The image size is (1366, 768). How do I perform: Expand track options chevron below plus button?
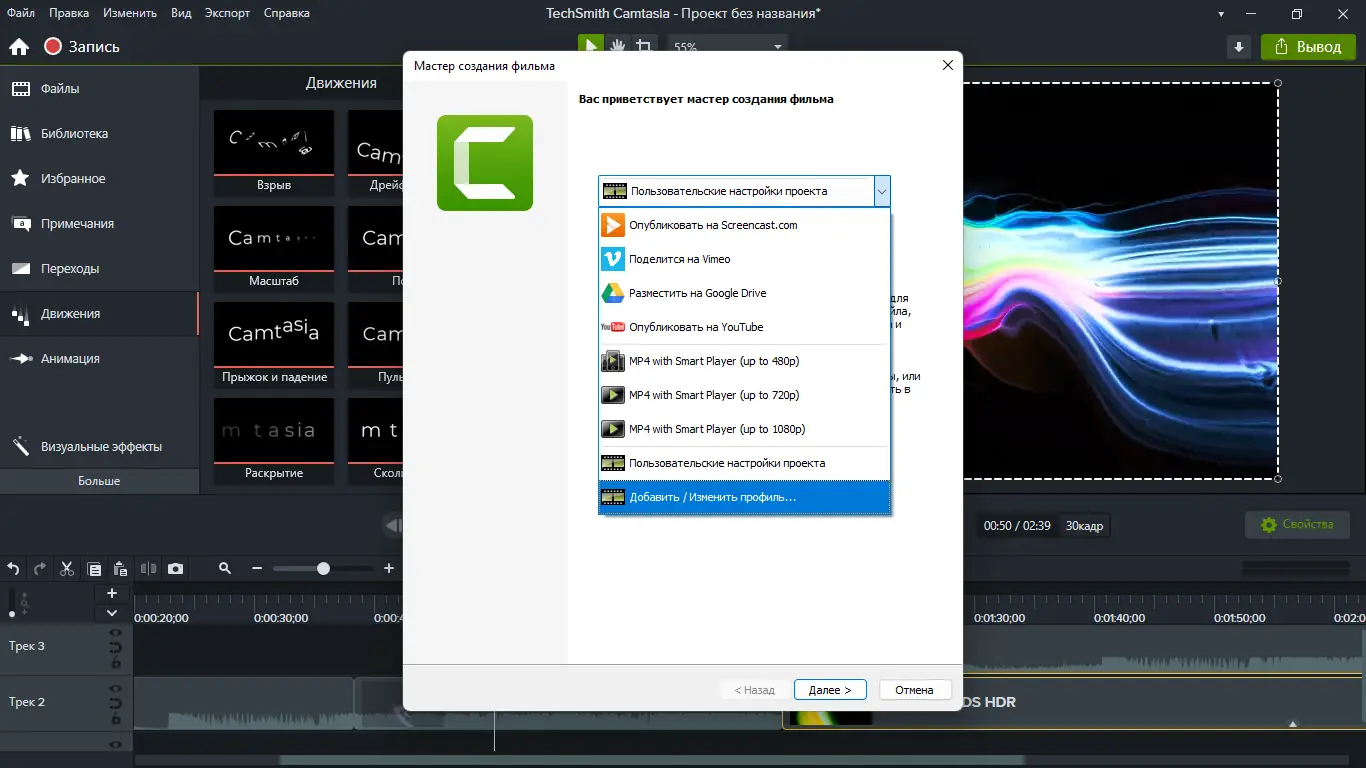[112, 613]
